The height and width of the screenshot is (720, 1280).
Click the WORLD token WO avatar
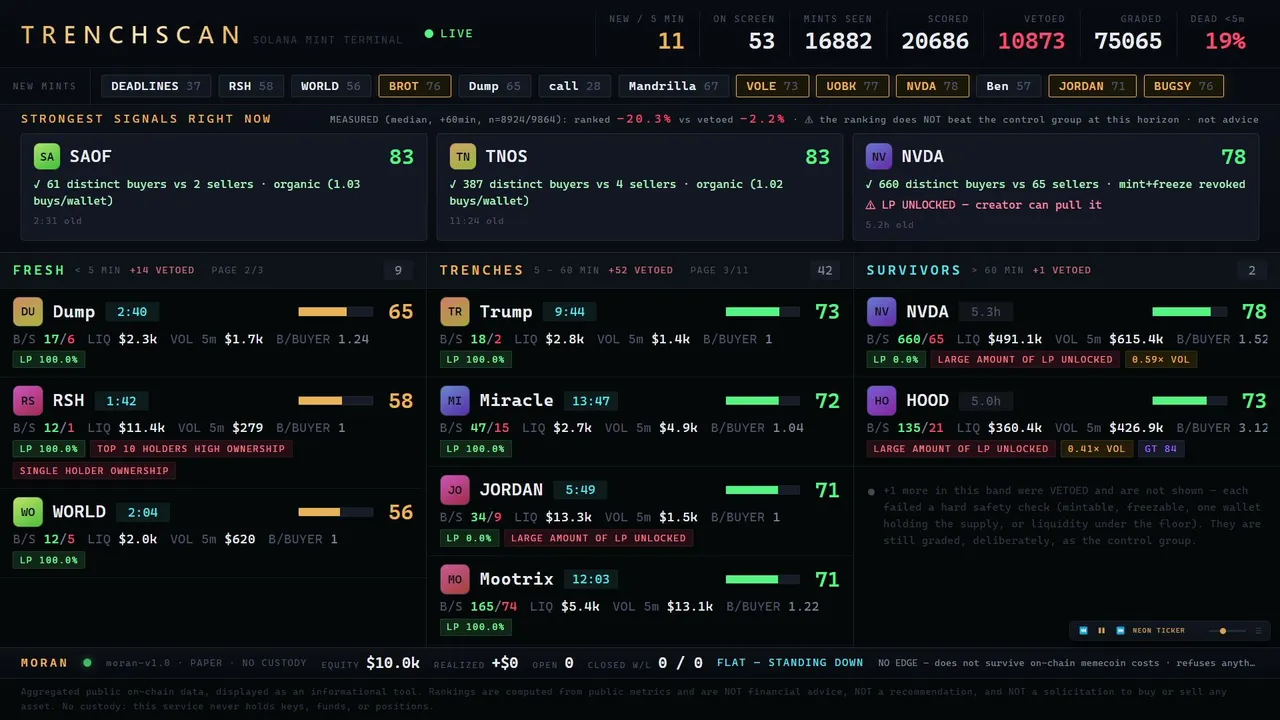[x=28, y=512]
